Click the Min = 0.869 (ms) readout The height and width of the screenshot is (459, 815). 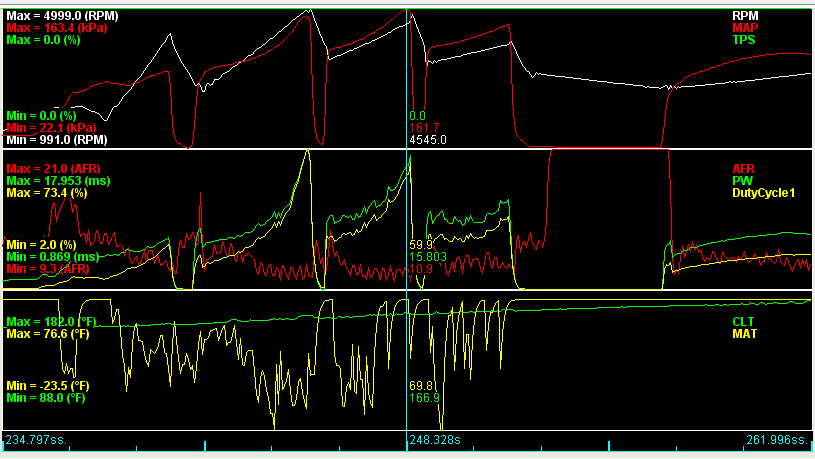[x=52, y=256]
